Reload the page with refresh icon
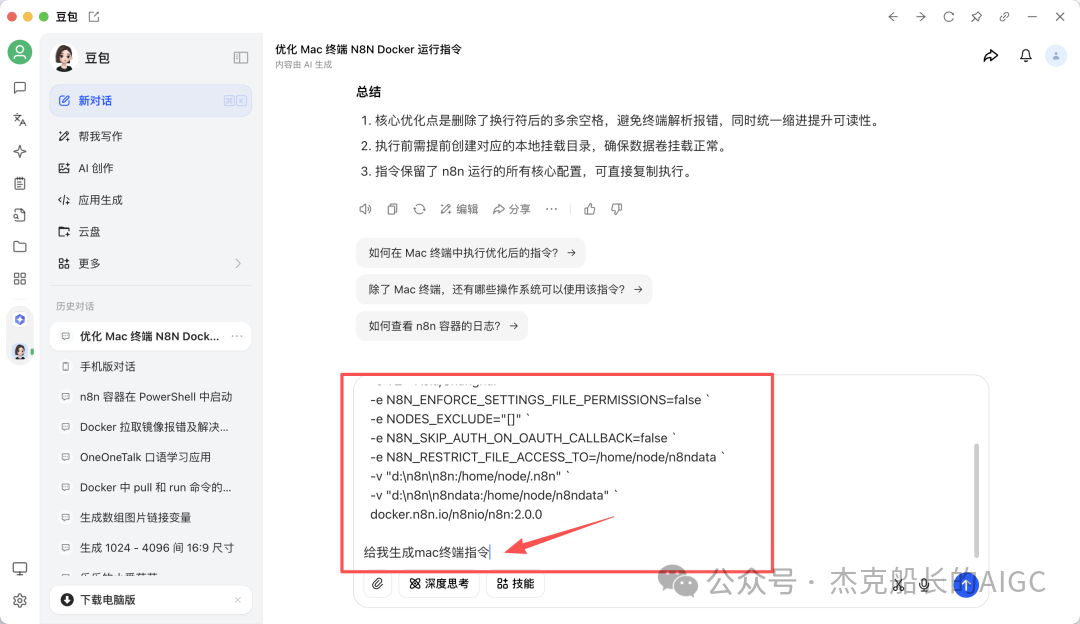Viewport: 1080px width, 624px height. (948, 17)
